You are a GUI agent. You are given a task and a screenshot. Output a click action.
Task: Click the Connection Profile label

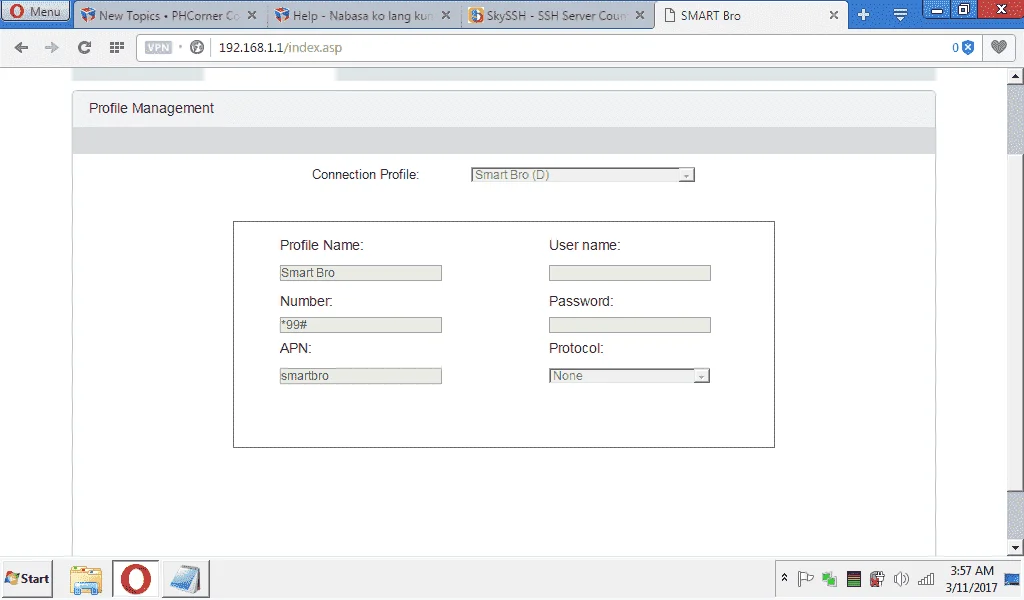tap(365, 174)
